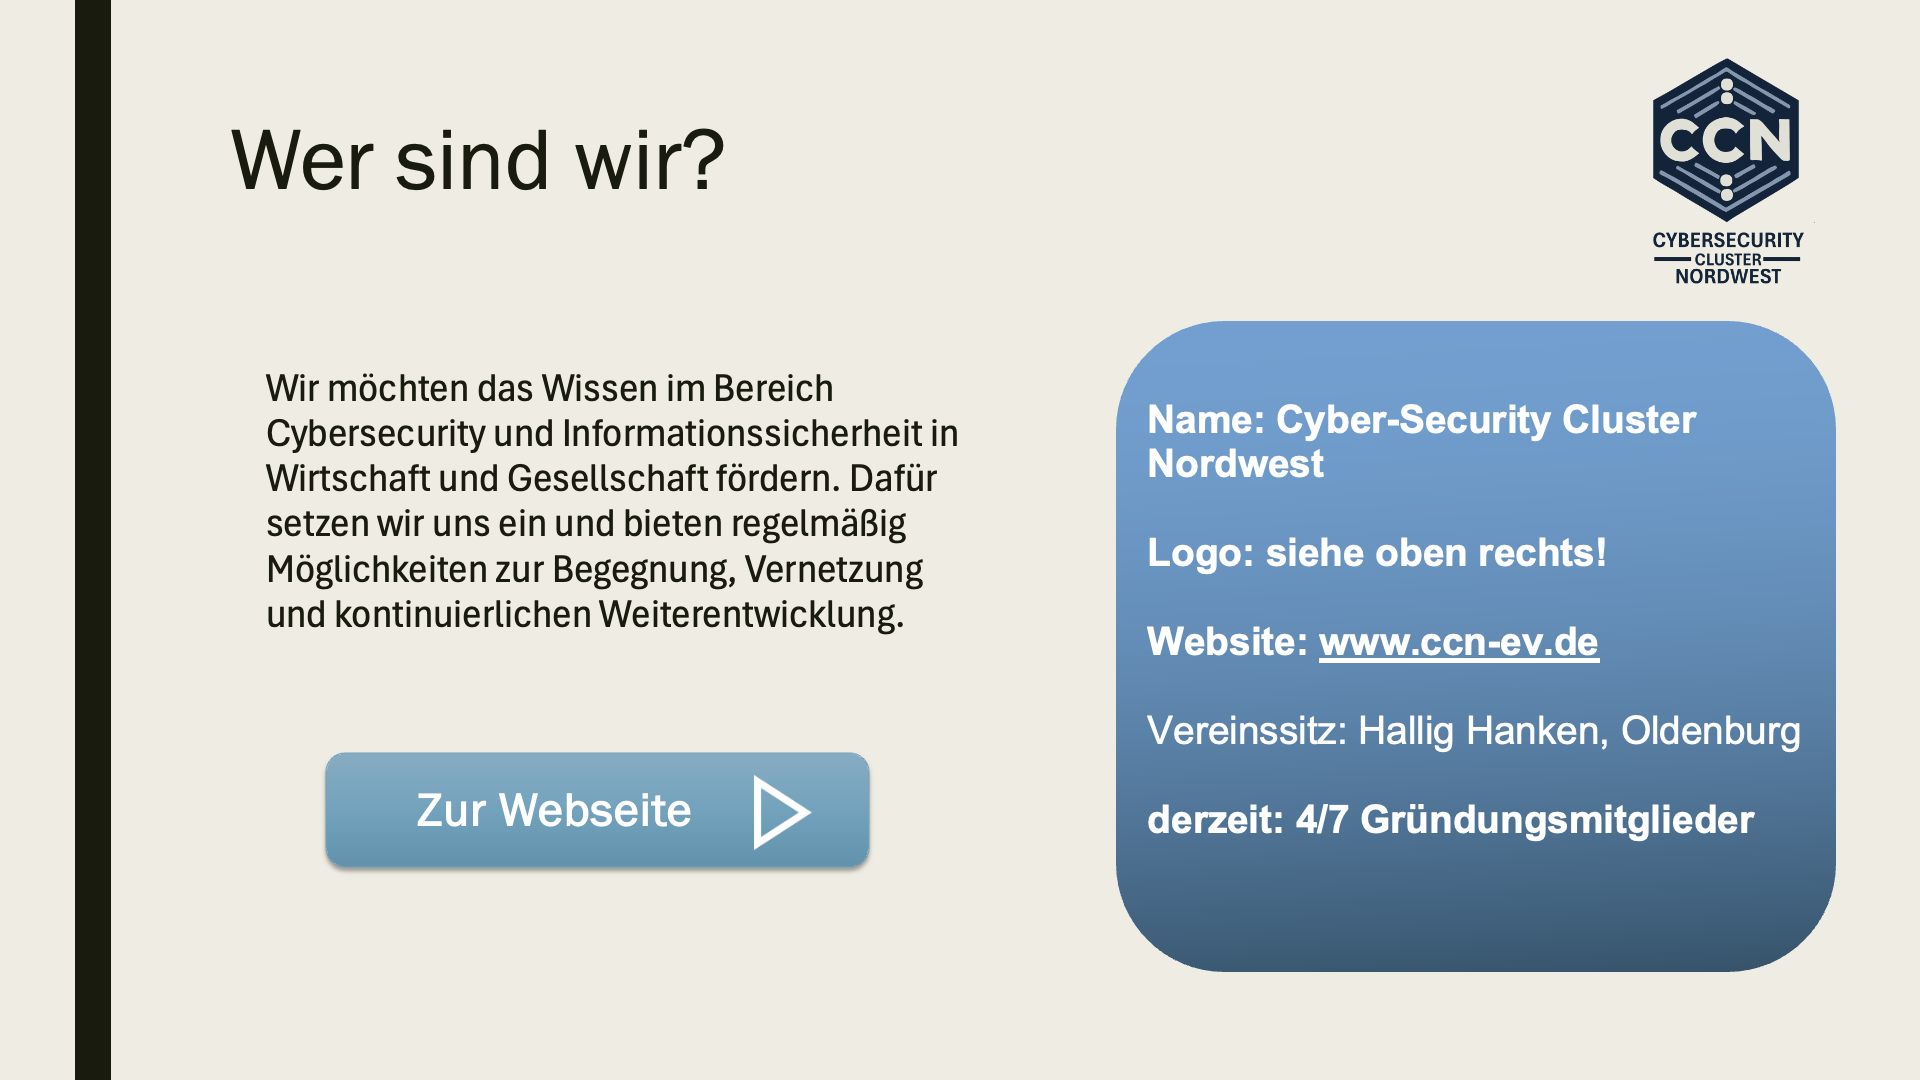Click the "CYBERSECURITY" word under the logo

tap(1727, 240)
